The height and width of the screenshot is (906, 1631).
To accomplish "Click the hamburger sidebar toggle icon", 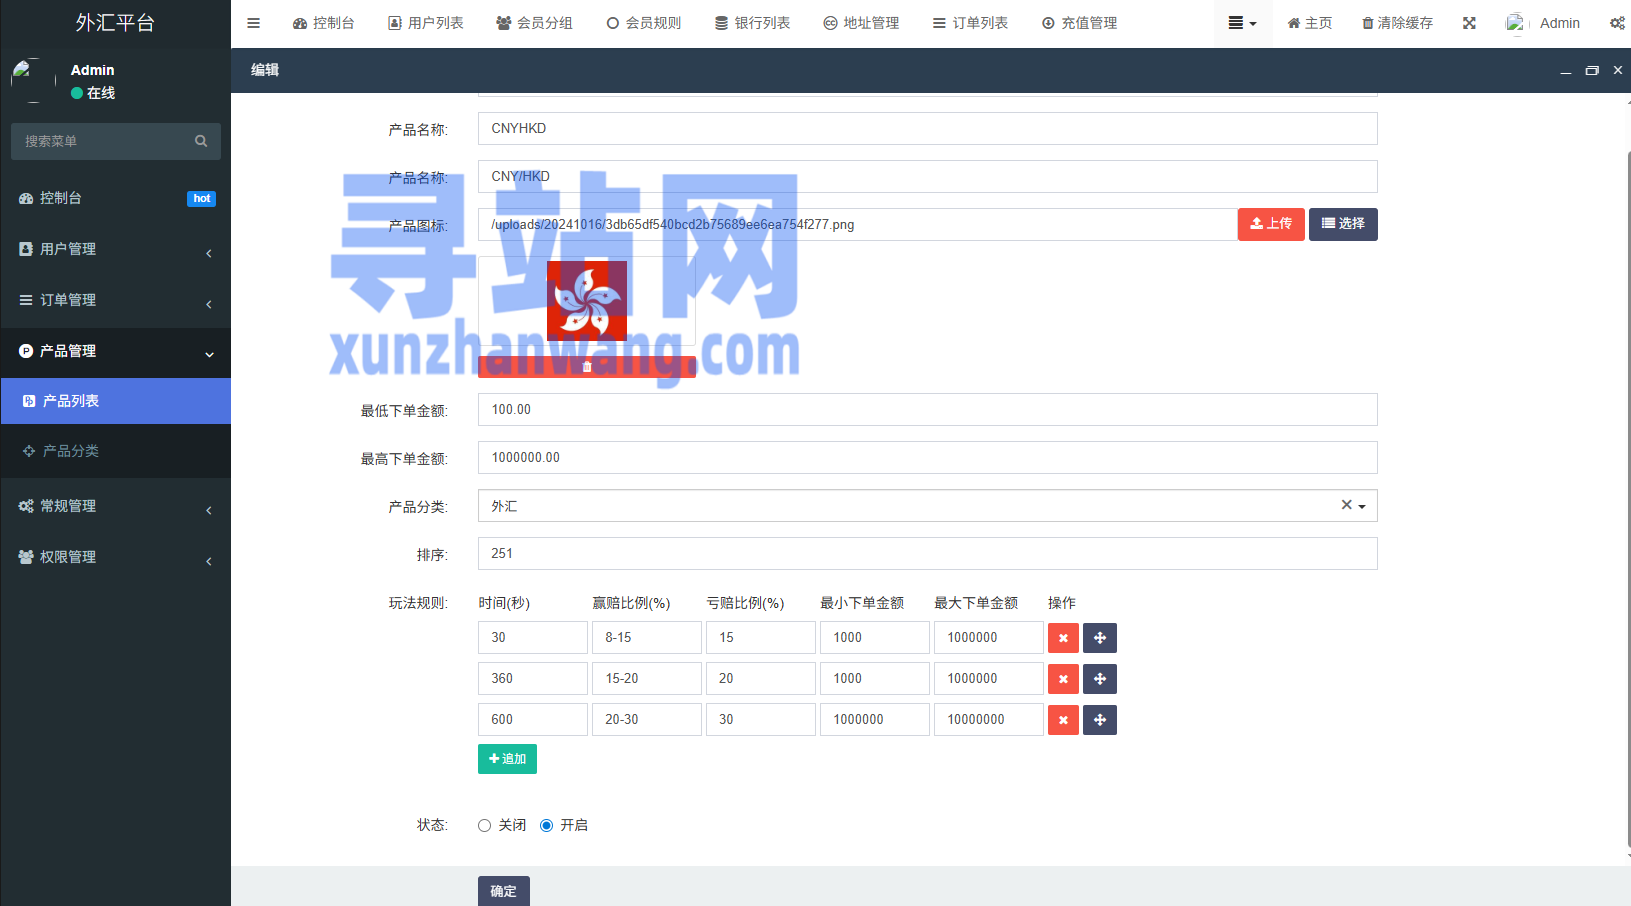I will 253,23.
